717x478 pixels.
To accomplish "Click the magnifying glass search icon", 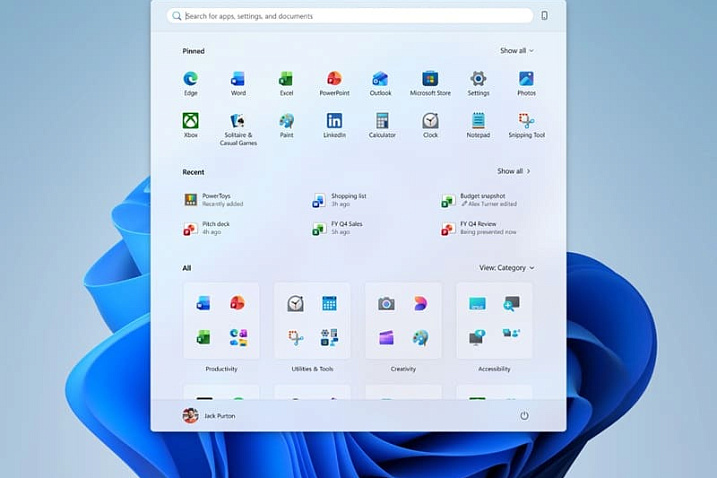I will click(177, 16).
